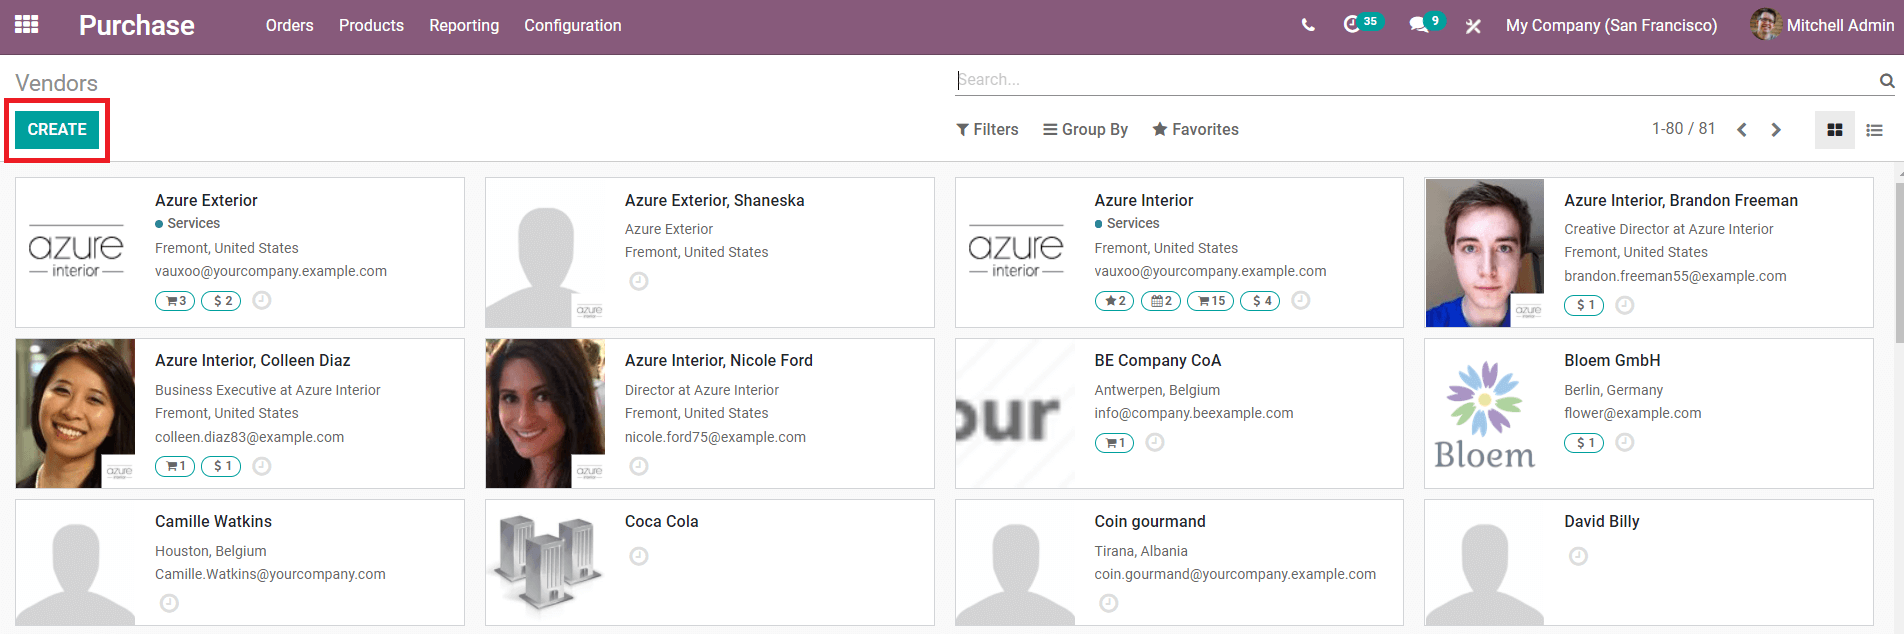Open the apps grid menu icon
The image size is (1904, 634).
27,24
